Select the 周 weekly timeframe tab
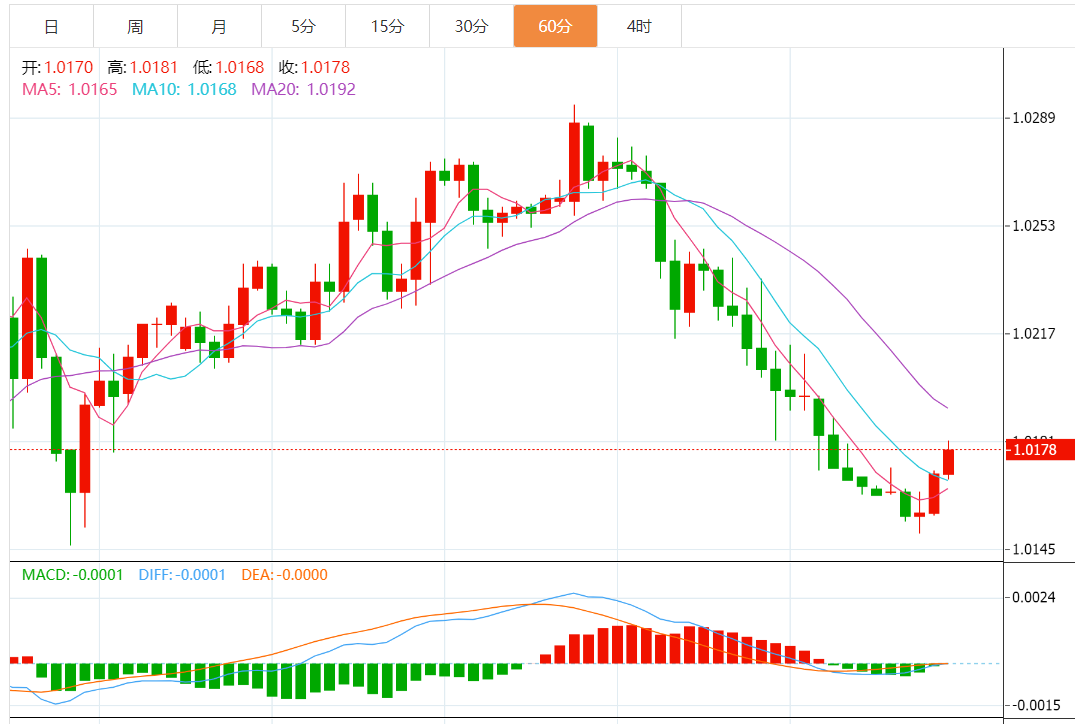 [x=135, y=26]
